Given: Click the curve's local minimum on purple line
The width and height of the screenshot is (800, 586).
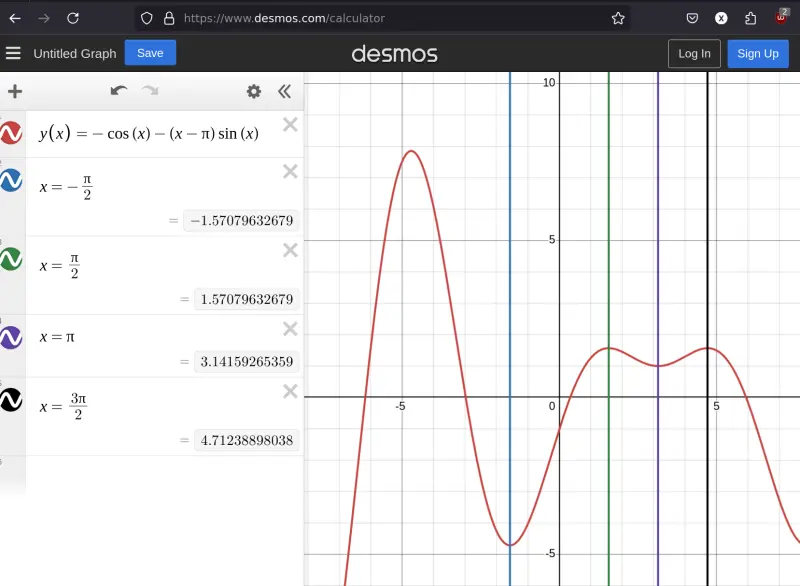Looking at the screenshot, I should coord(658,366).
